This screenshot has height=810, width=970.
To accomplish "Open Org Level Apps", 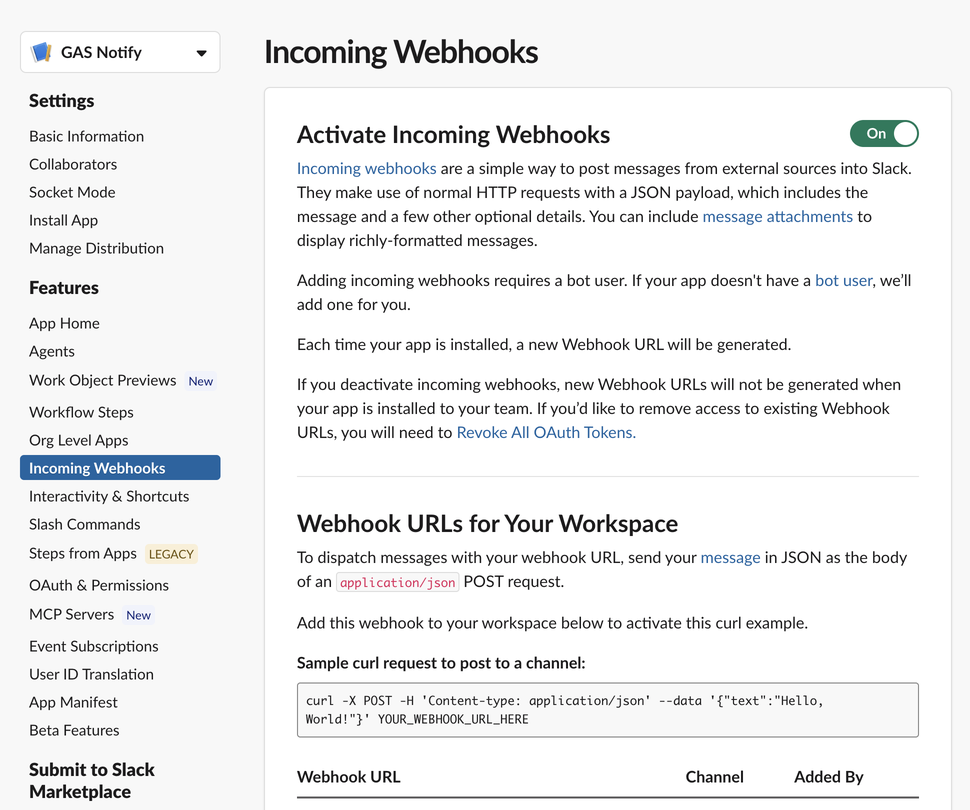I will [x=79, y=440].
